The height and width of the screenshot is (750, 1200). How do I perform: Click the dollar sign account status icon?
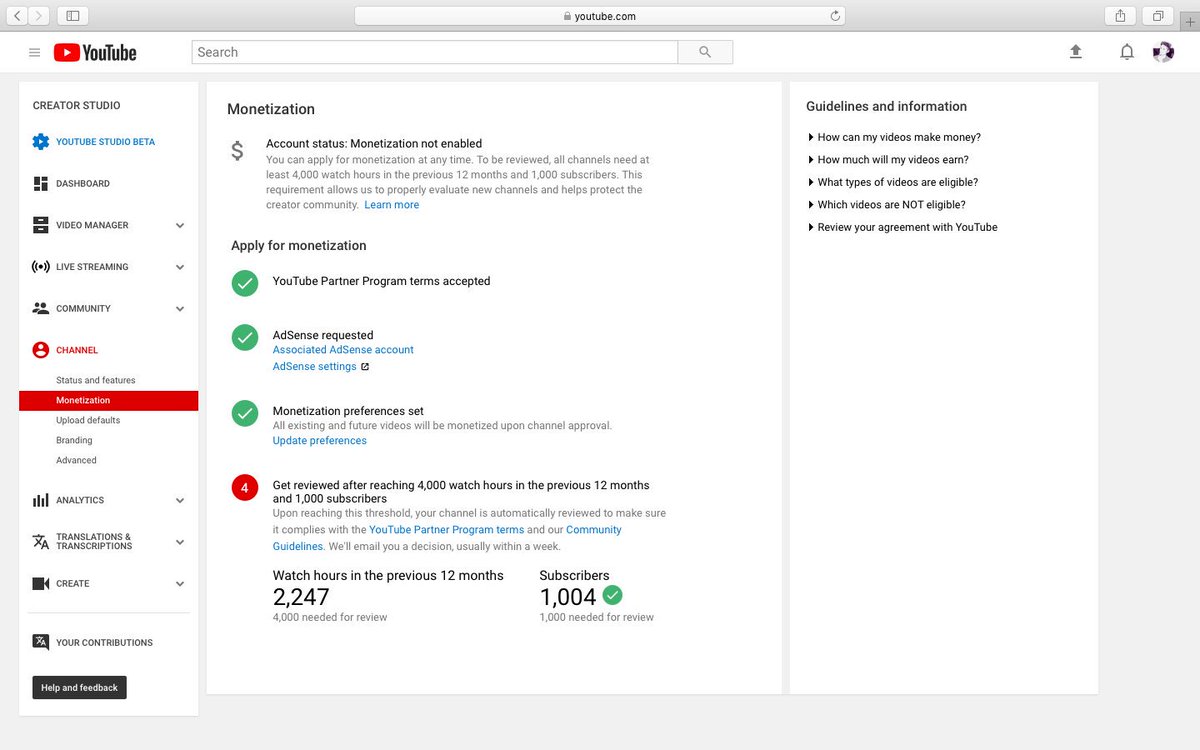tap(237, 151)
